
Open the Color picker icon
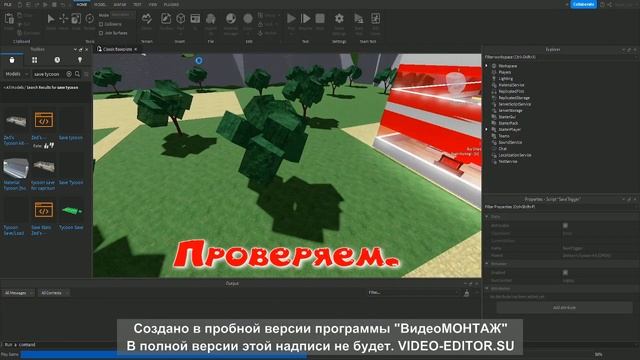point(248,19)
